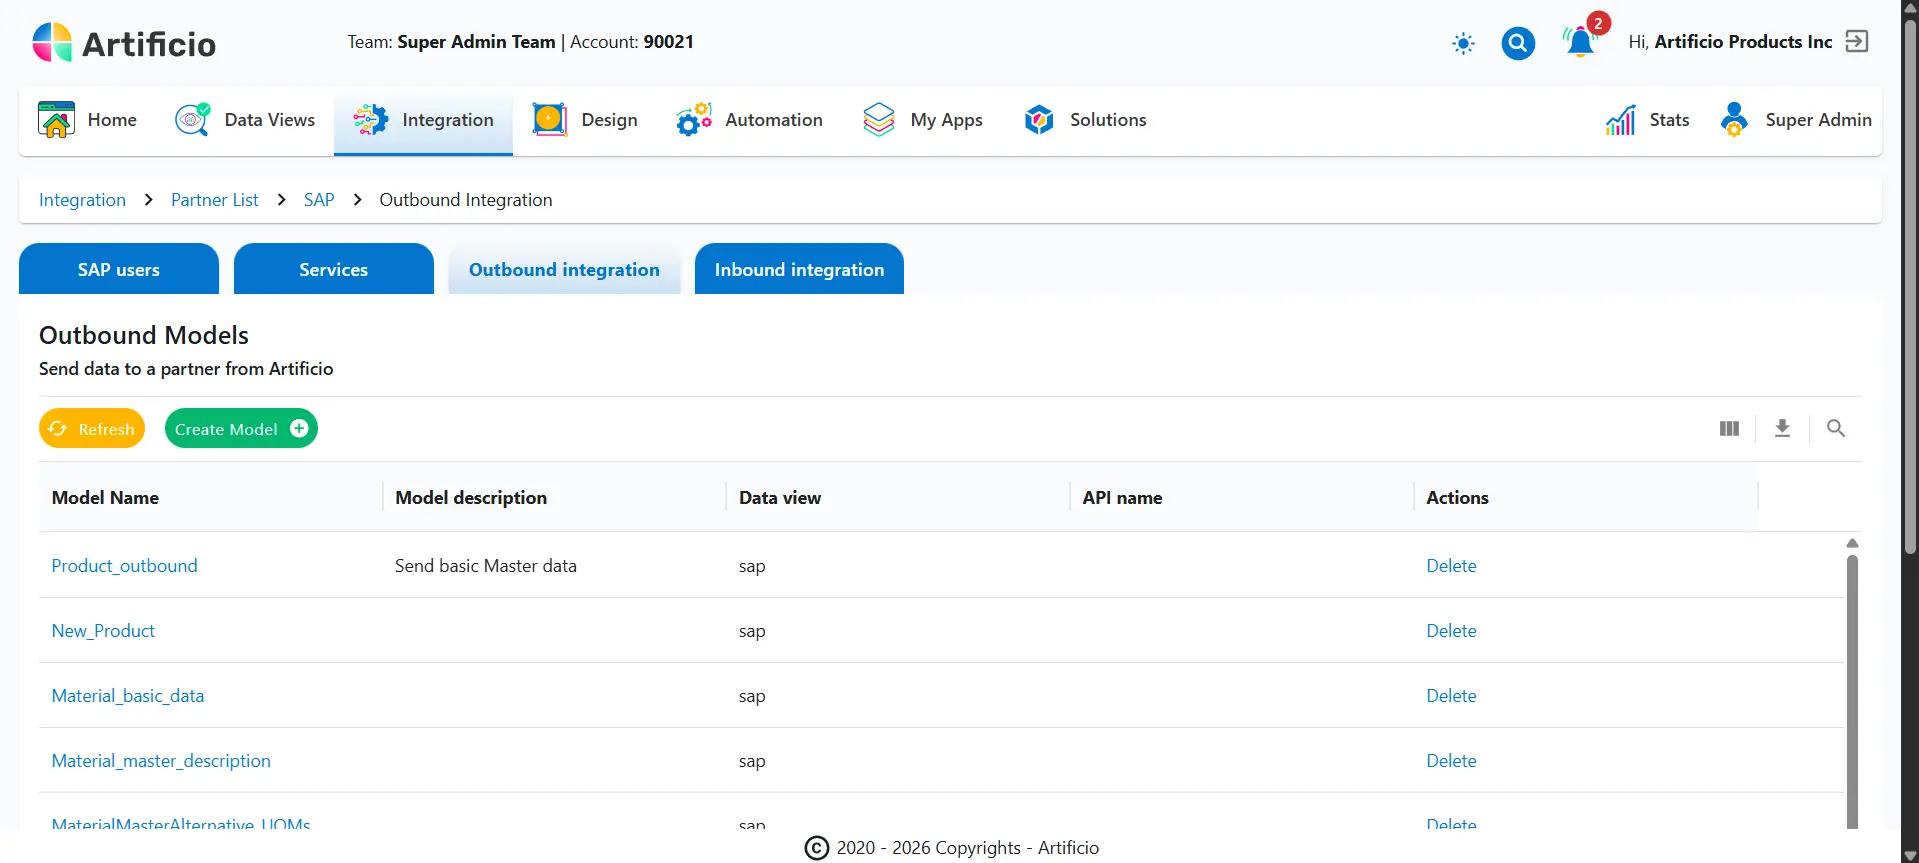This screenshot has width=1919, height=863.
Task: Switch to the Inbound integration tab
Action: tap(799, 270)
